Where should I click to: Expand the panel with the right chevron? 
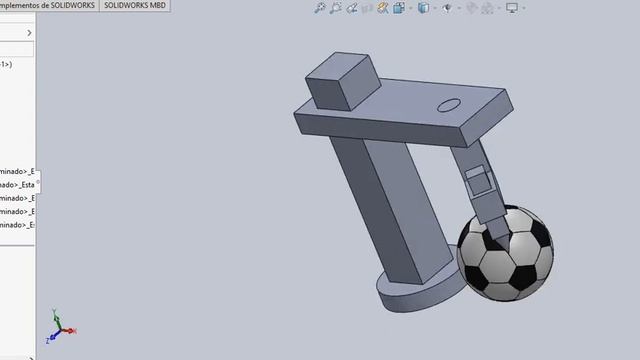coord(29,33)
